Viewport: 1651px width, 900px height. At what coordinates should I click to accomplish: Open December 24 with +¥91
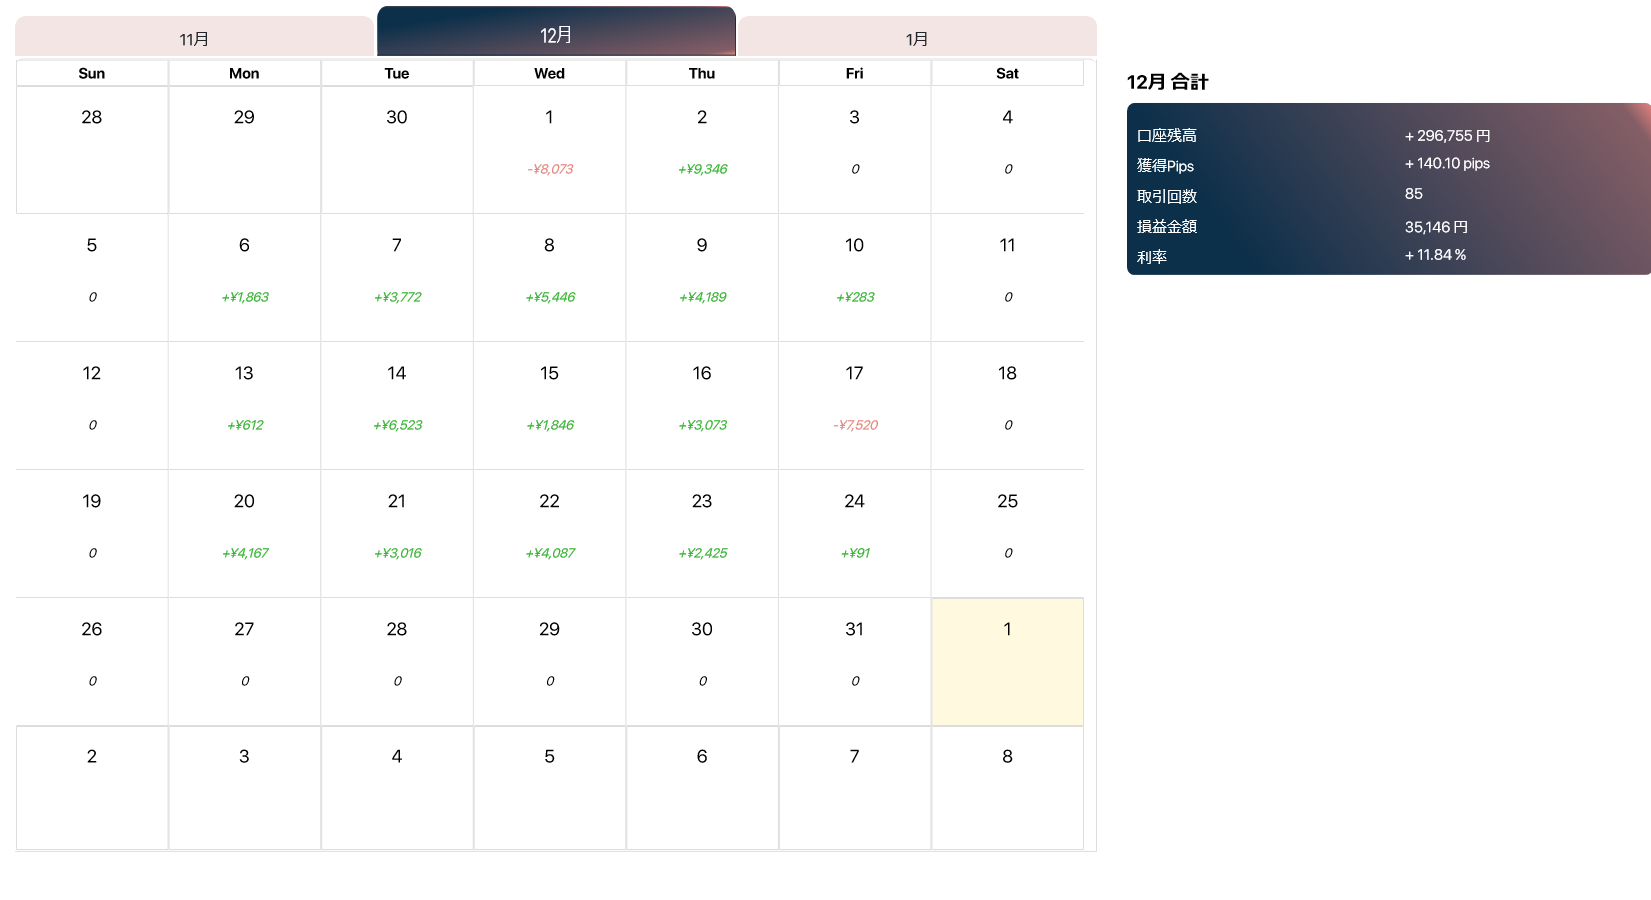(855, 534)
